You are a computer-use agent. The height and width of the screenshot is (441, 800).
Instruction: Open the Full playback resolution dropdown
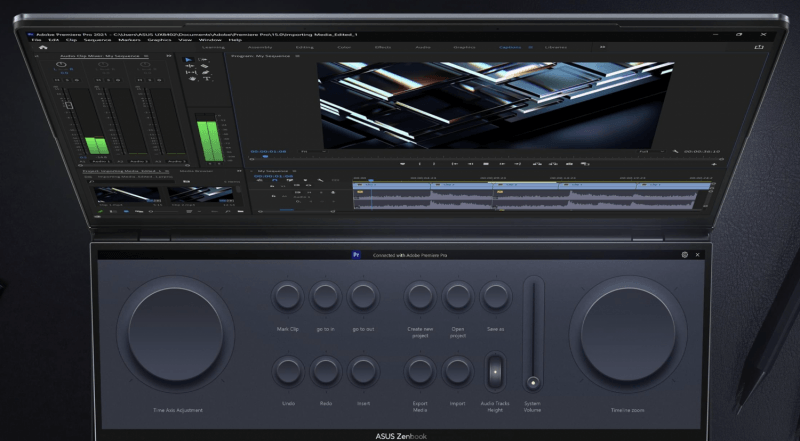tap(653, 152)
